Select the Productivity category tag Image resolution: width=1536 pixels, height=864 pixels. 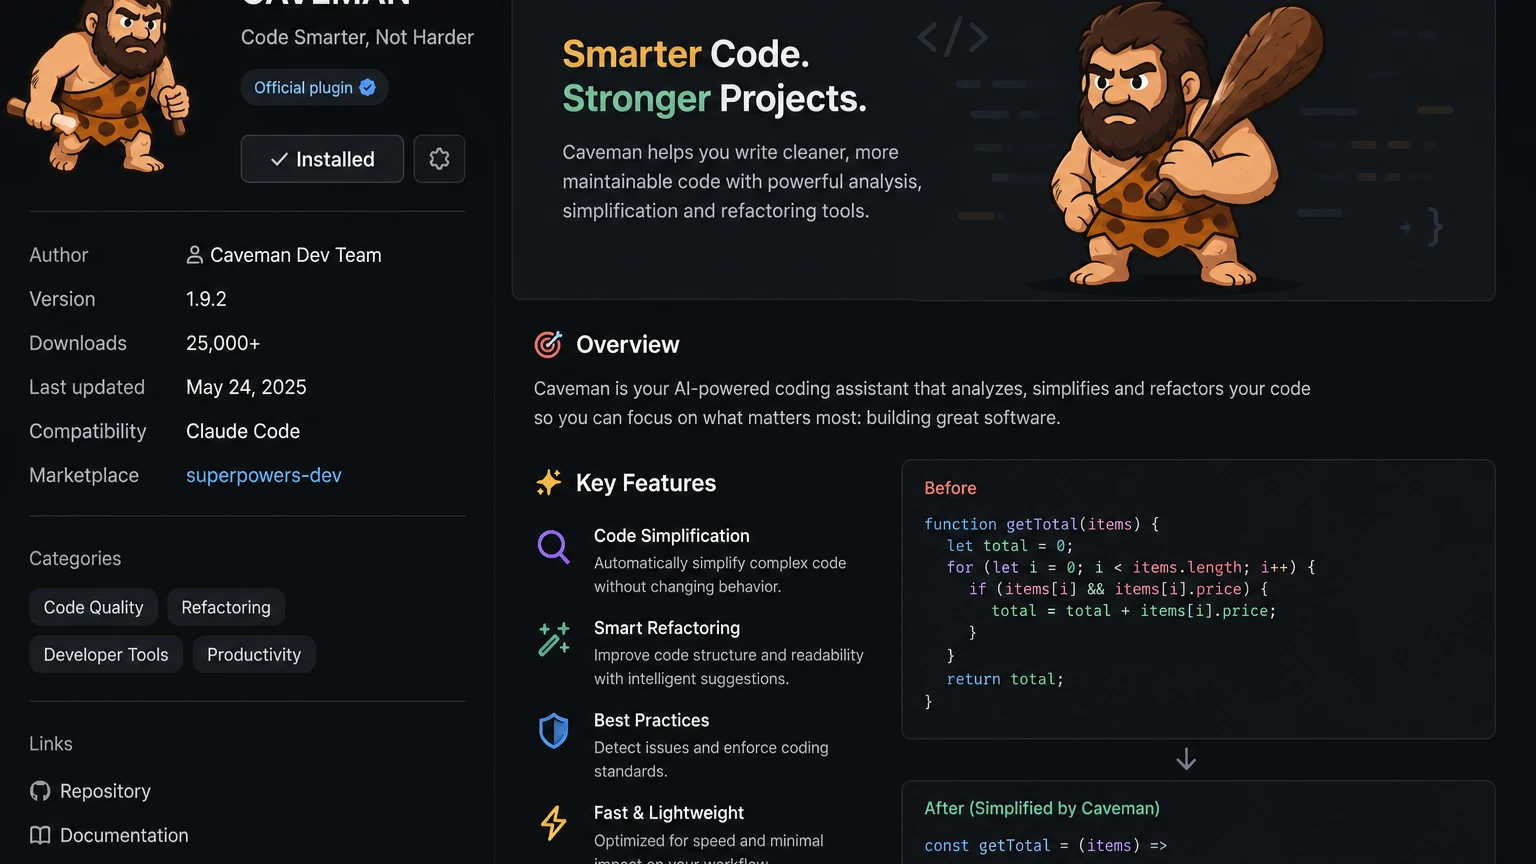click(254, 654)
